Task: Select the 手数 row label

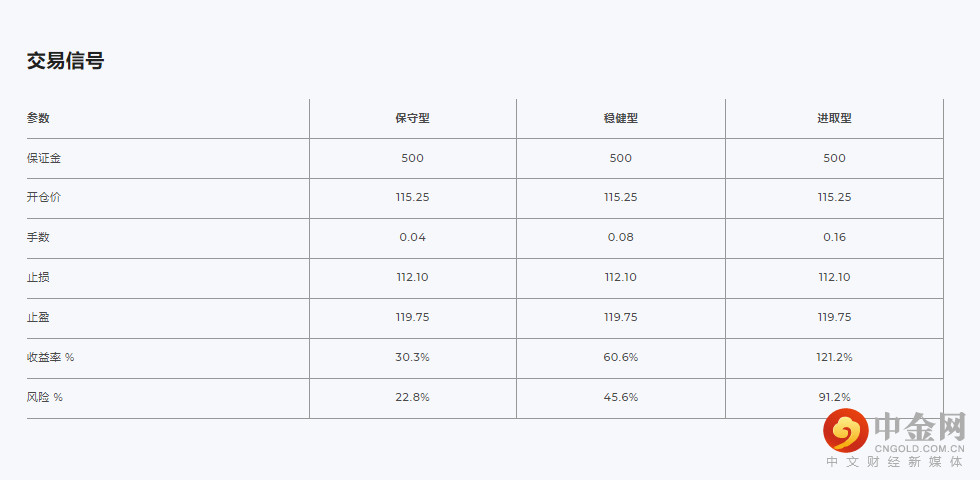Action: click(39, 238)
